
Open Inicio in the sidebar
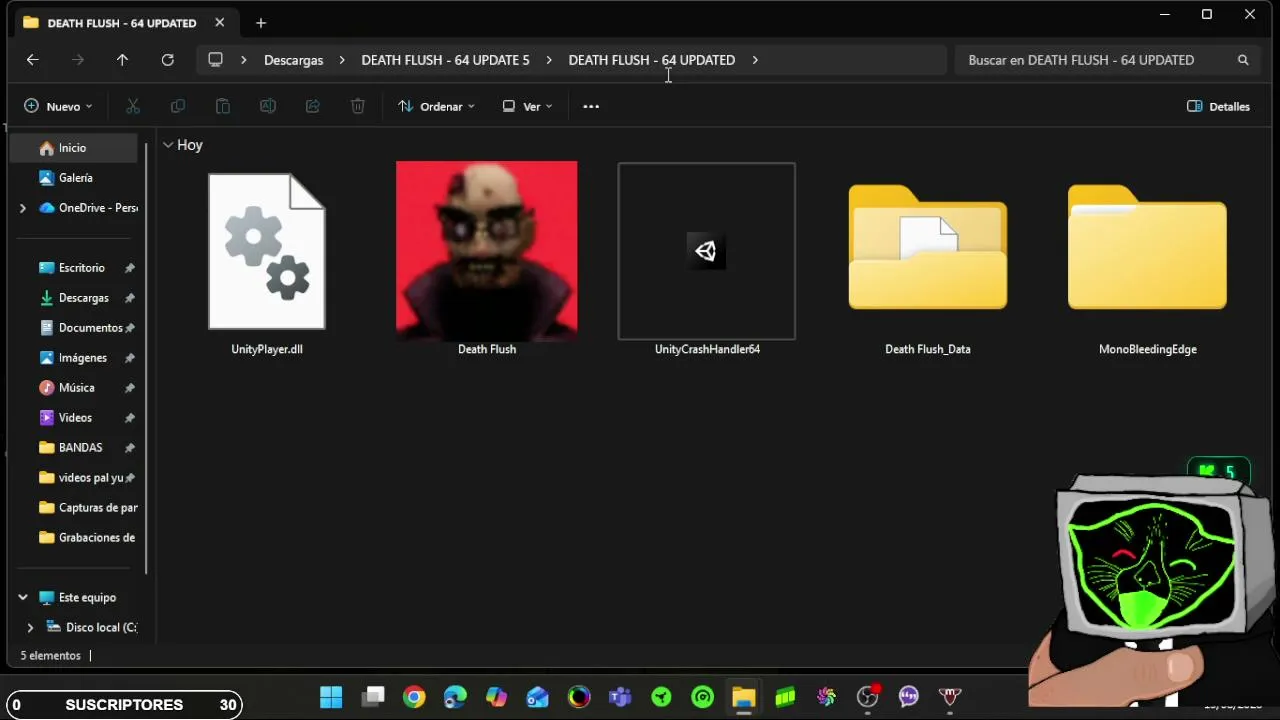[x=74, y=148]
